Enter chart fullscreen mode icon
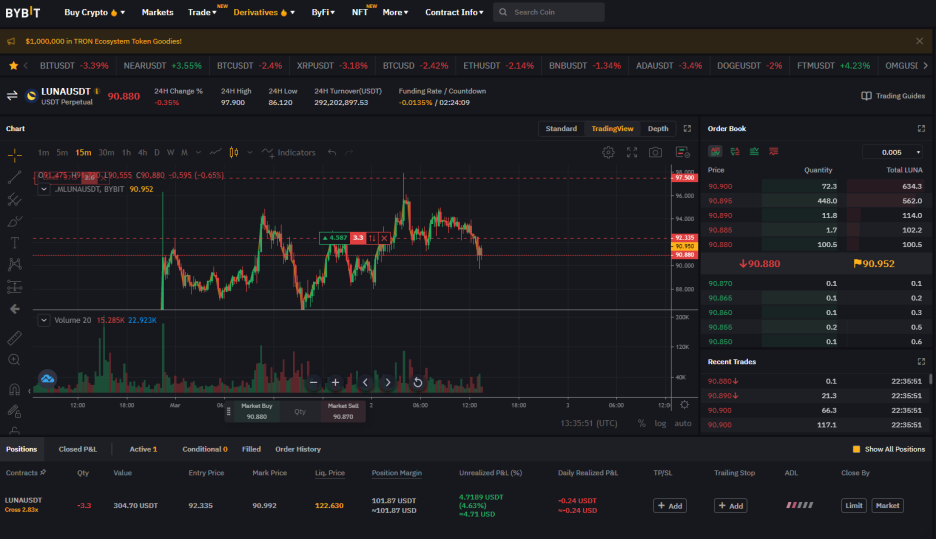 pyautogui.click(x=632, y=152)
